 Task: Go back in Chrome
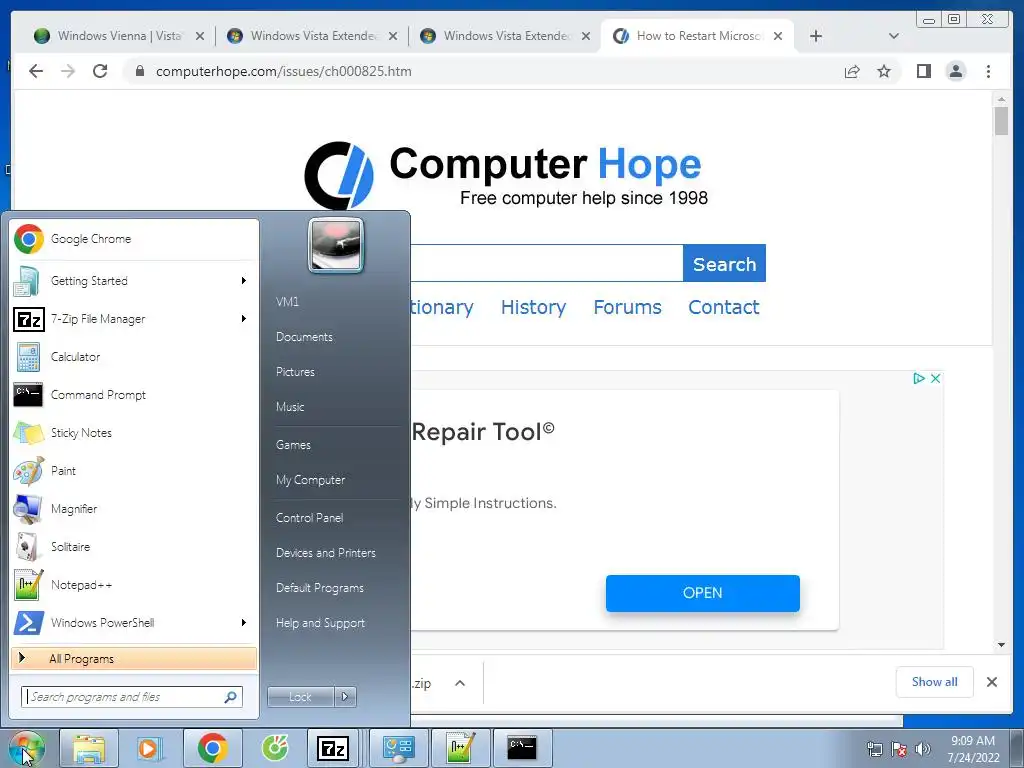[36, 71]
